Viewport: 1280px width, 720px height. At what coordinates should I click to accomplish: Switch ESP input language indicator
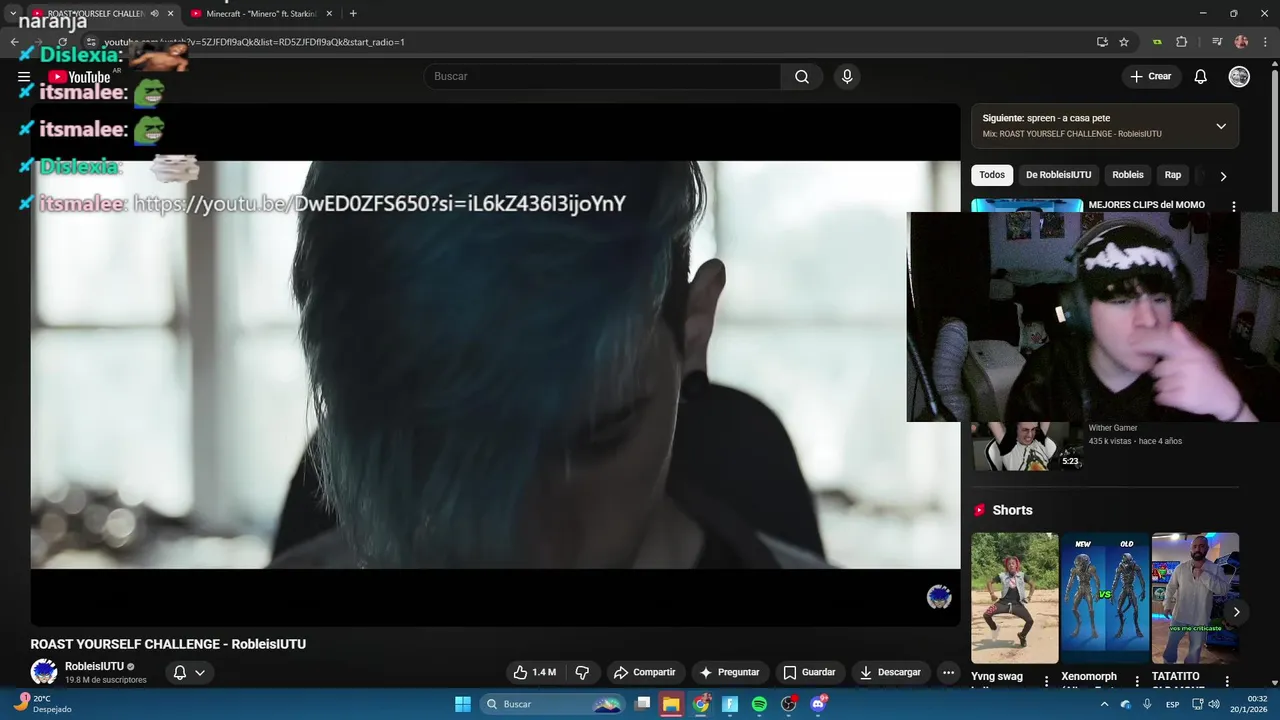tap(1172, 704)
